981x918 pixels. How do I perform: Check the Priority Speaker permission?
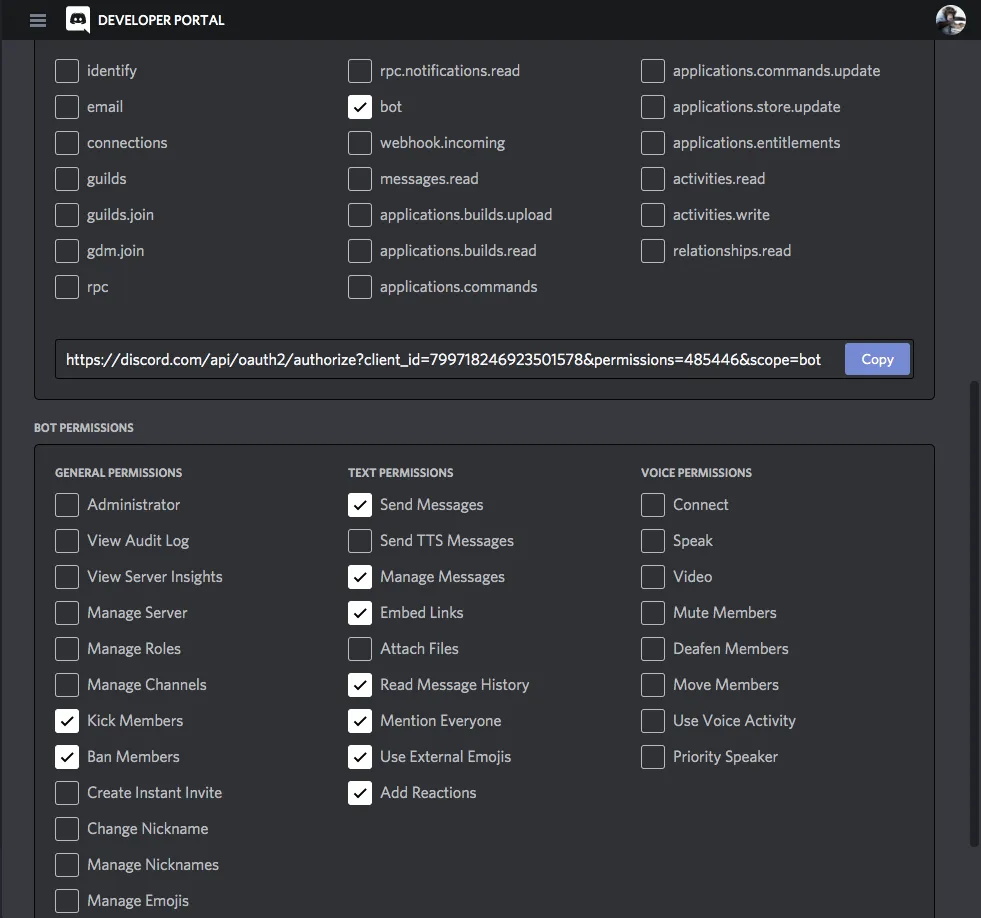pyautogui.click(x=652, y=756)
